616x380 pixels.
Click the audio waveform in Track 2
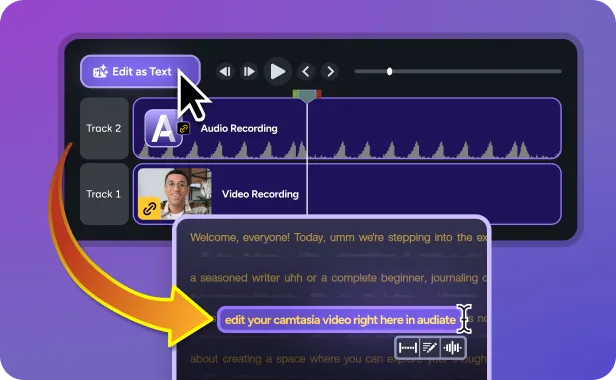pyautogui.click(x=348, y=150)
